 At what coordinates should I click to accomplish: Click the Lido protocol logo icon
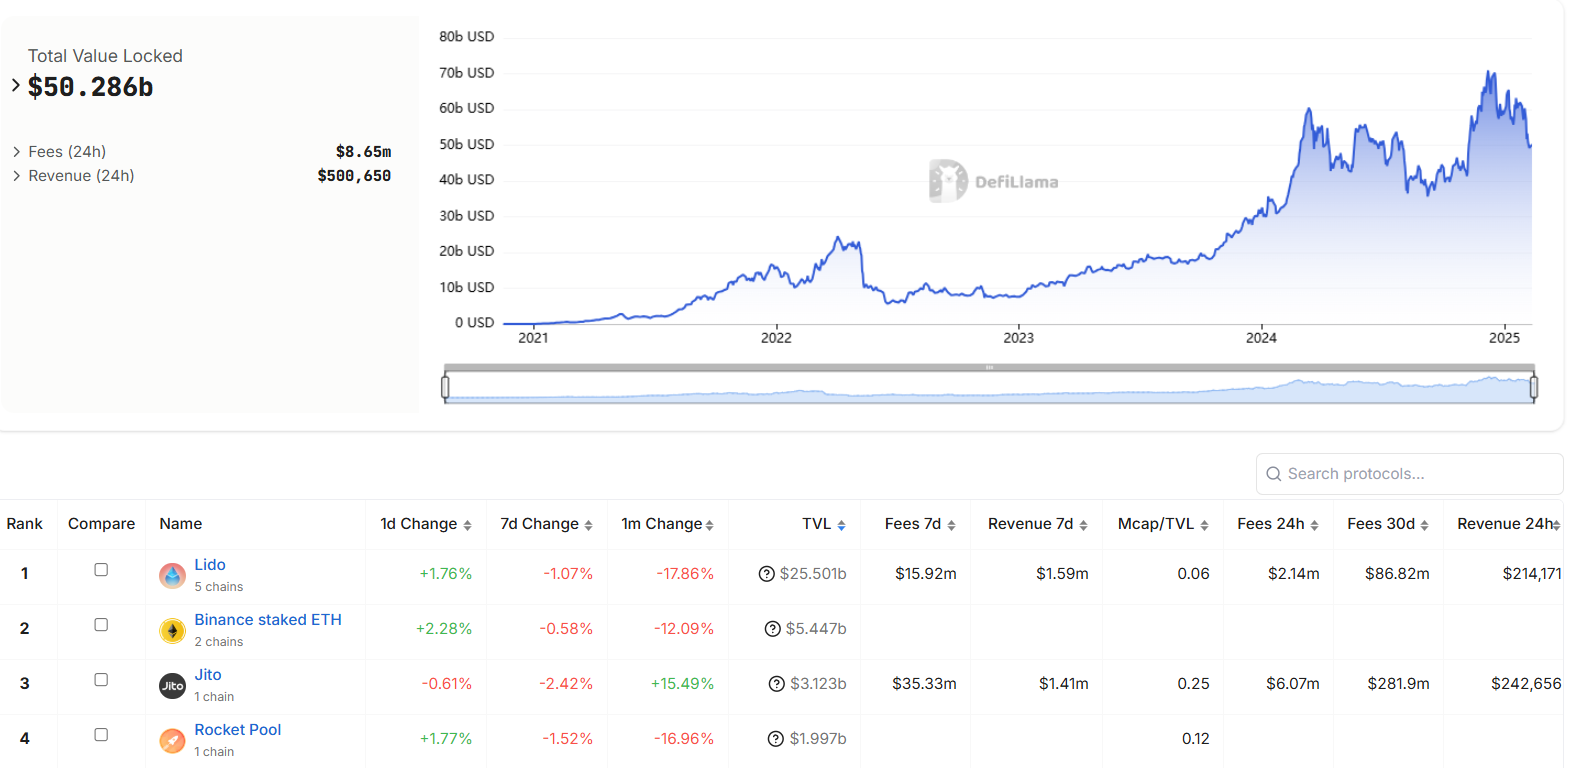click(172, 575)
